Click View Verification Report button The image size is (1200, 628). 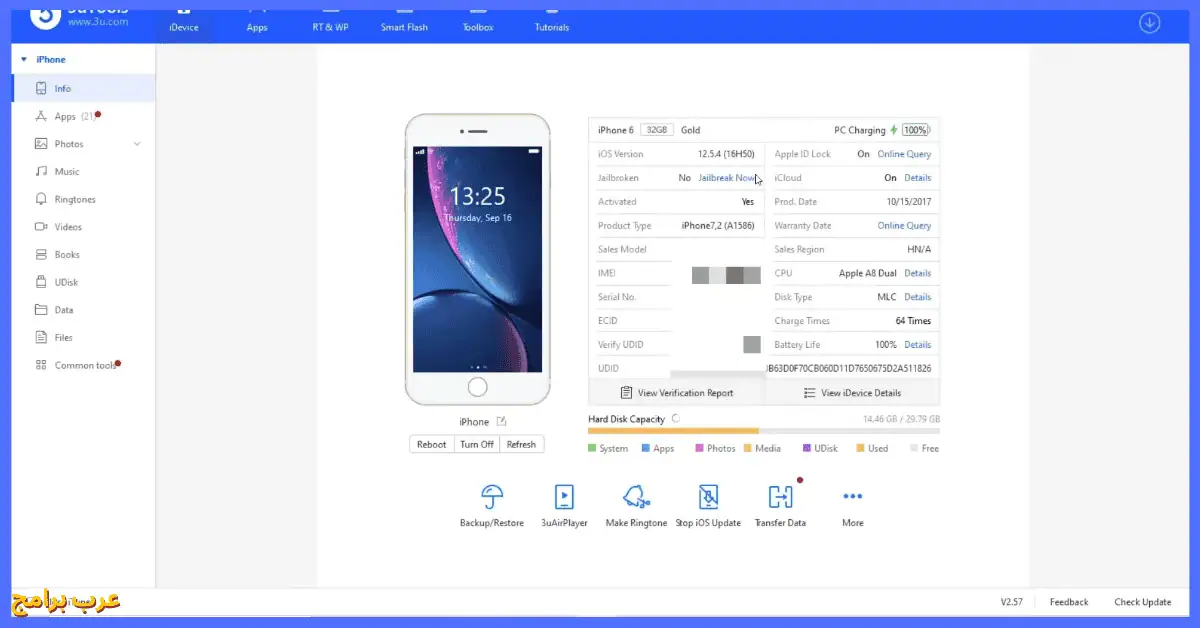tap(677, 393)
